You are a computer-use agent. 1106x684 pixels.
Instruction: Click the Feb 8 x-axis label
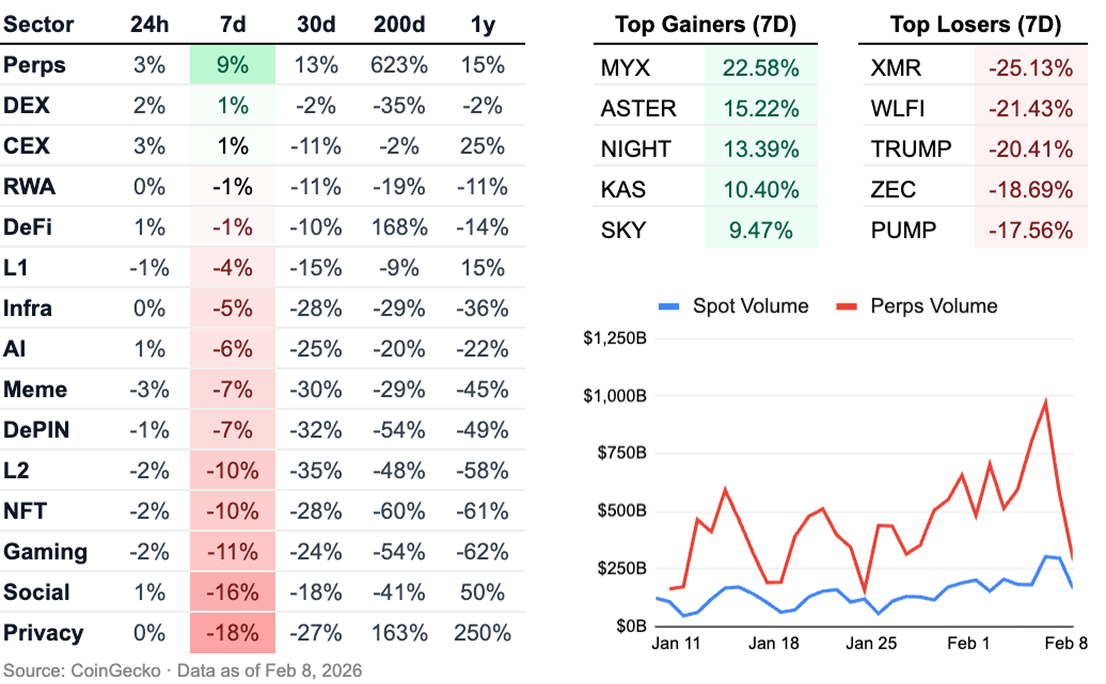click(x=1065, y=643)
